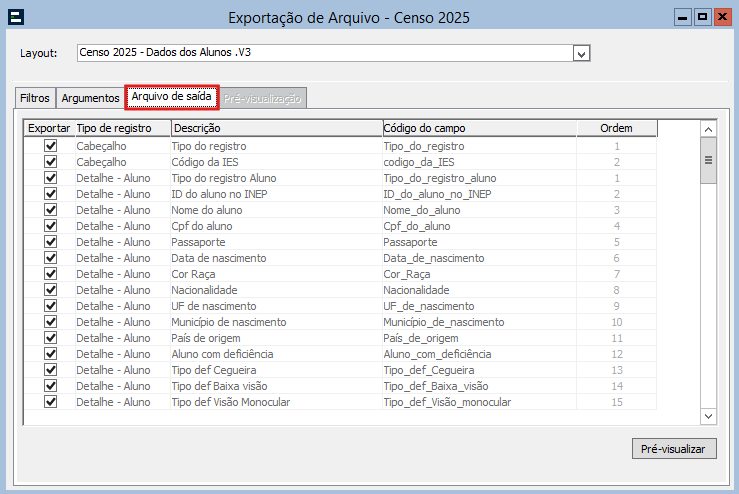Viewport: 739px width, 494px height.
Task: Maximize the Exportação de Arquivo window
Action: point(702,17)
